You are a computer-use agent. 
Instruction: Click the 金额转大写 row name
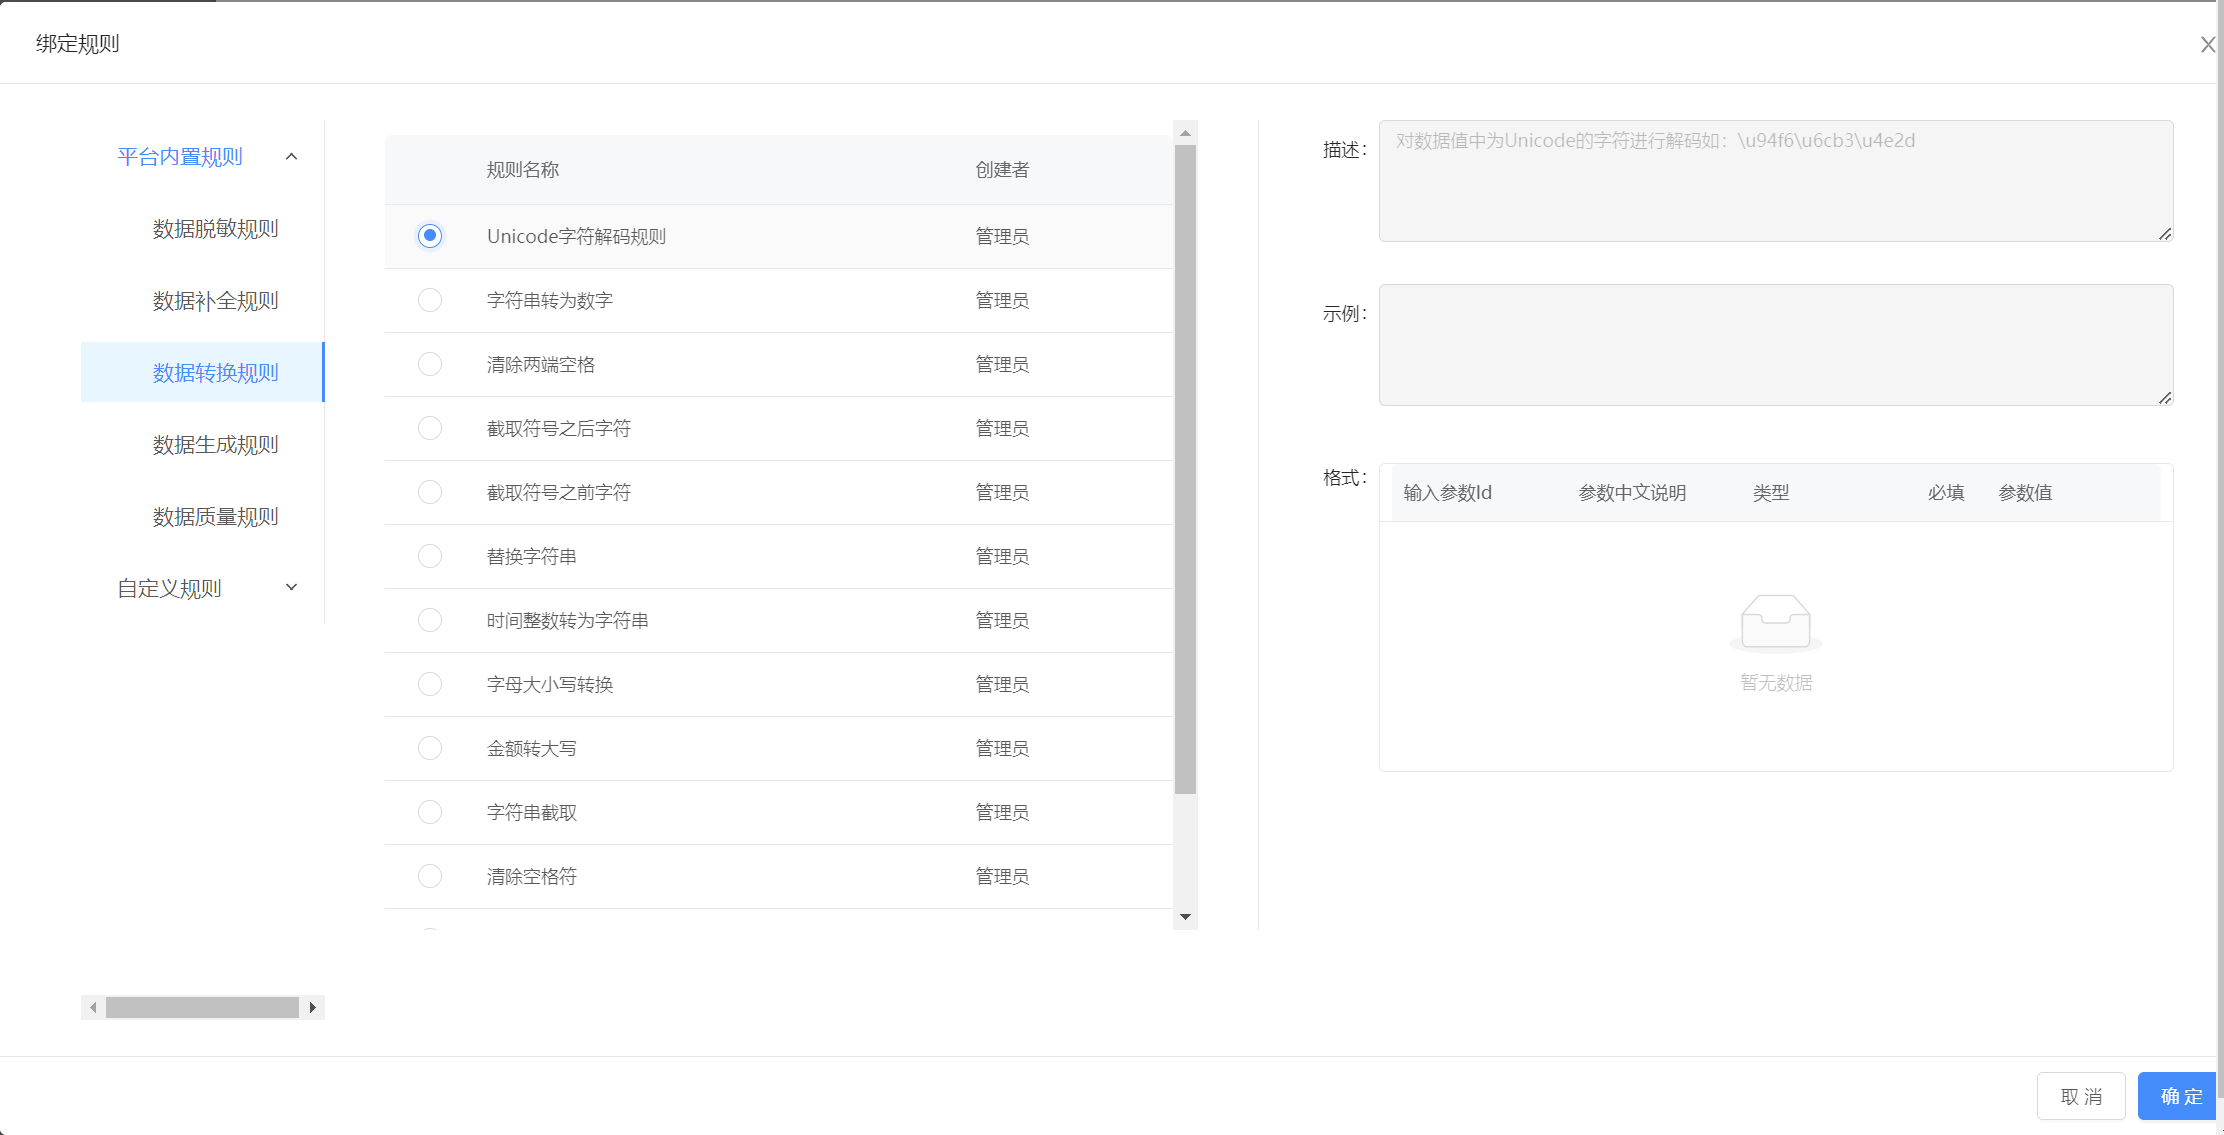(x=532, y=749)
